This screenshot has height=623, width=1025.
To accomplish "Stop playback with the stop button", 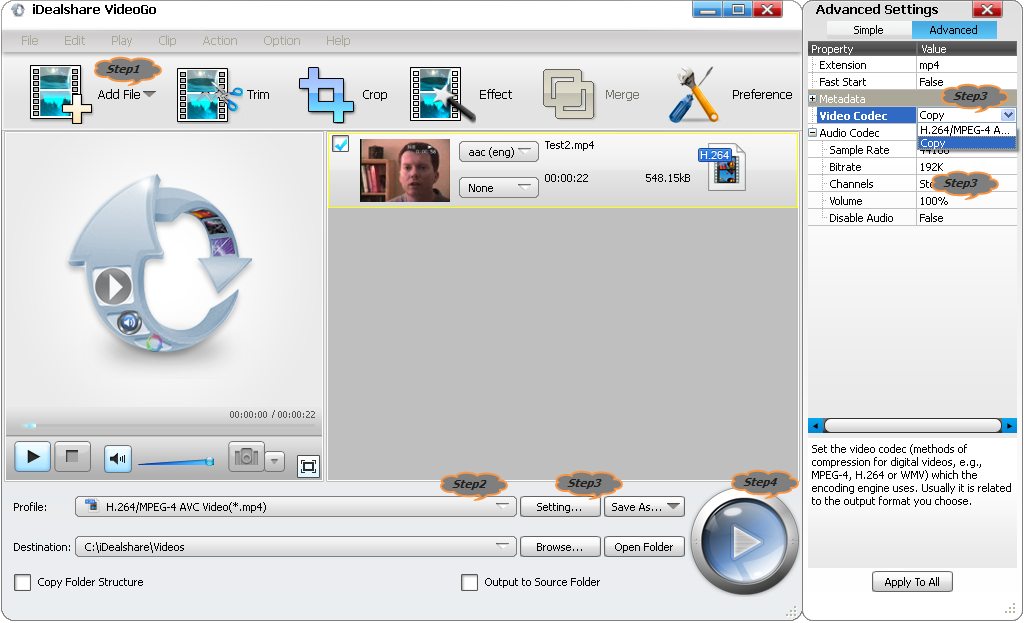I will [x=72, y=456].
